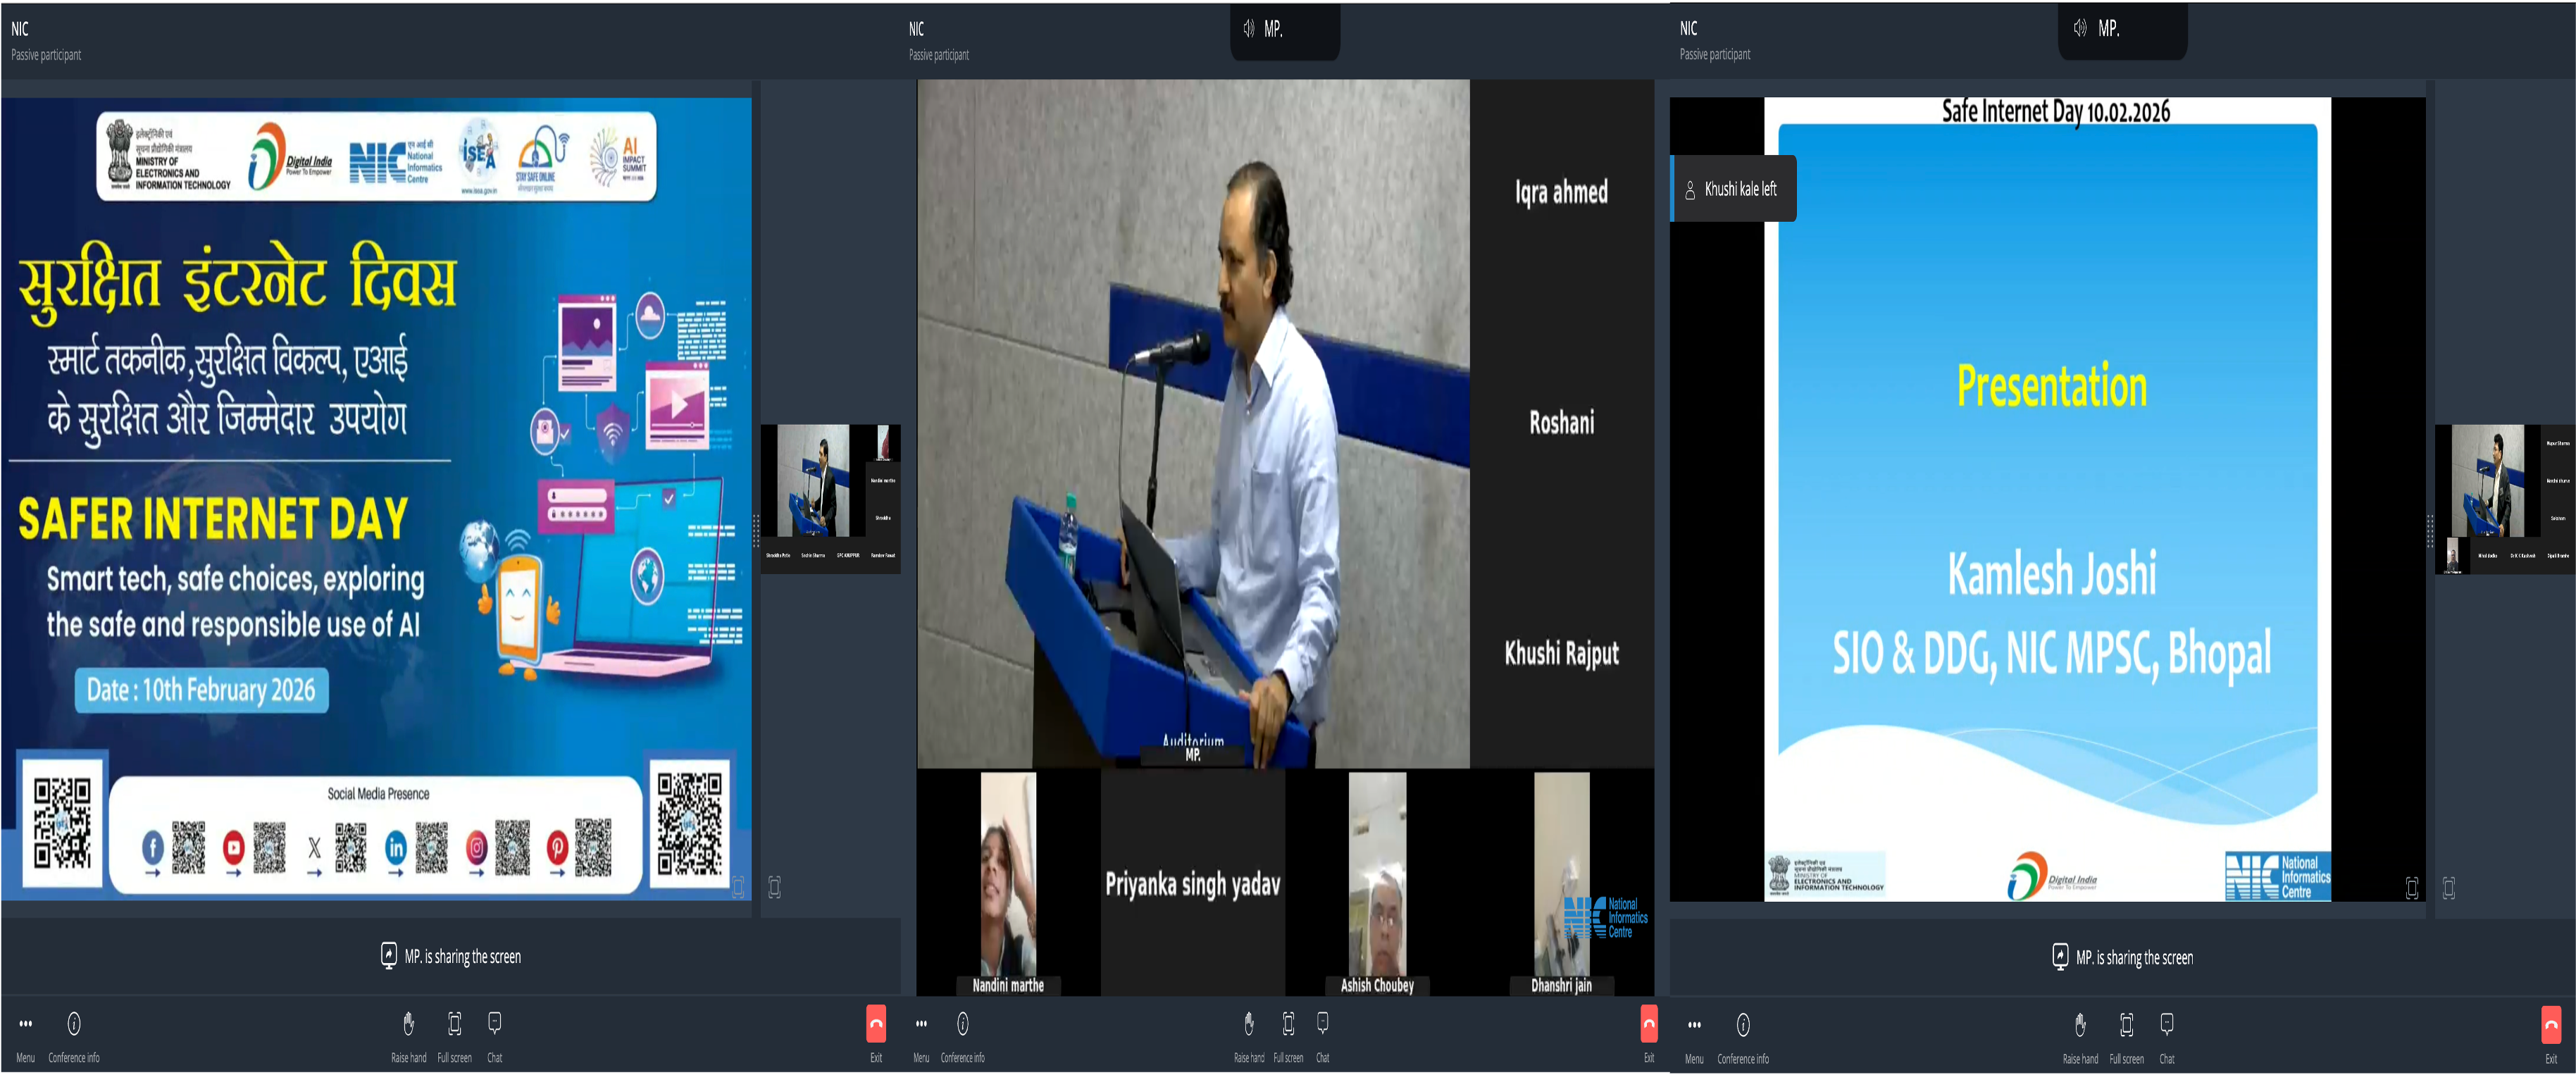2576x1075 pixels.
Task: Open Chat in the middle conference window
Action: click(x=1322, y=1024)
